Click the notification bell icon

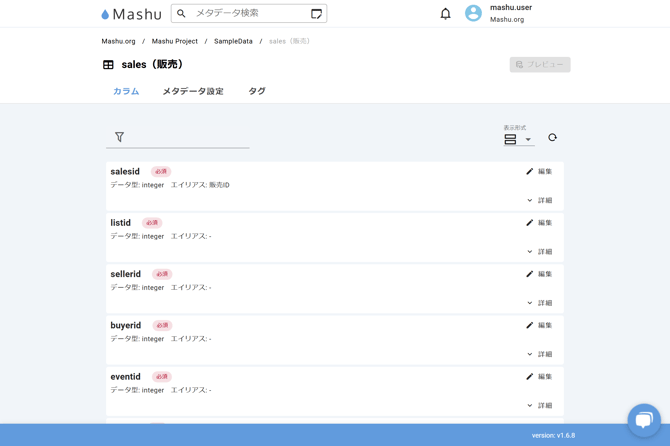[445, 14]
